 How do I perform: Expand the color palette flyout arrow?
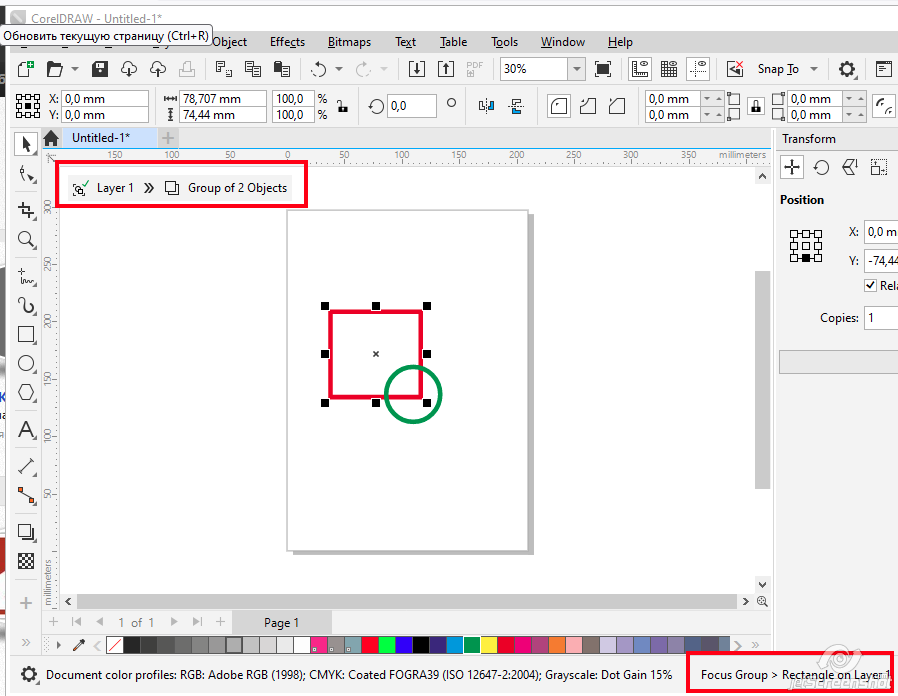[59, 646]
